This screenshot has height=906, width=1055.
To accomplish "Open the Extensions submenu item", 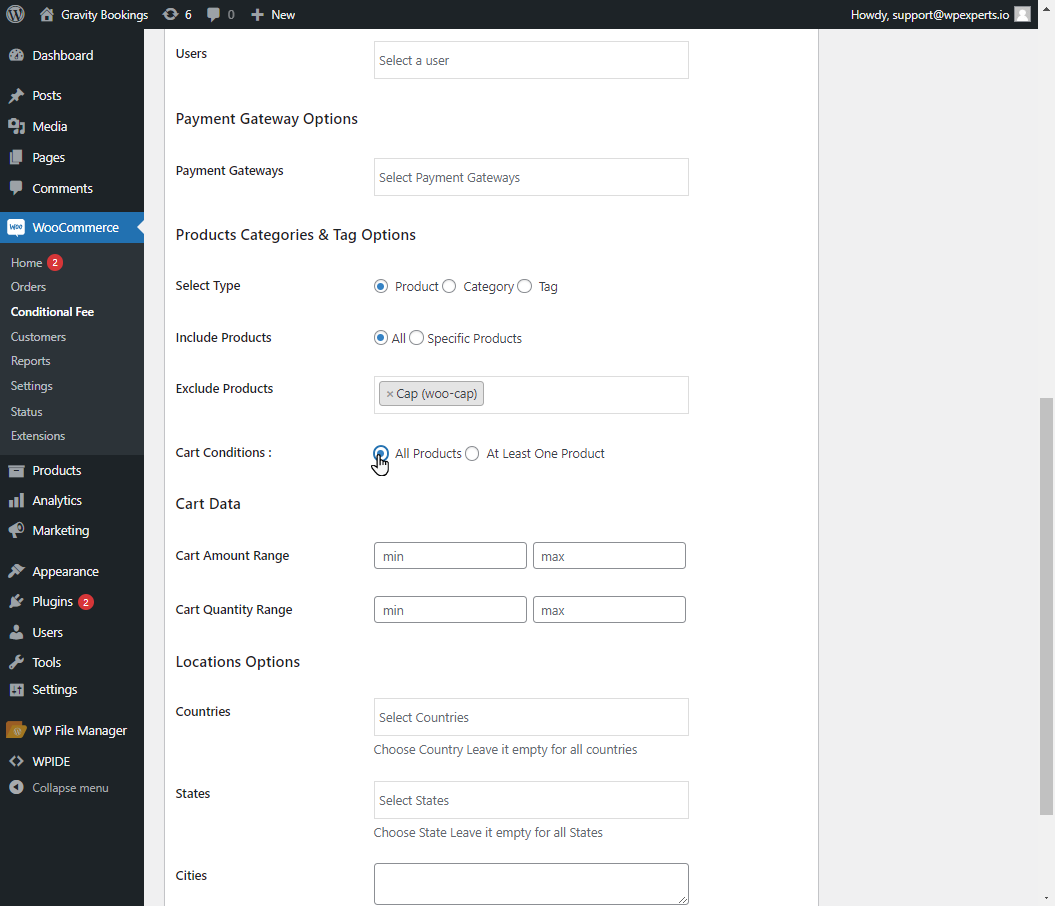I will 38,436.
